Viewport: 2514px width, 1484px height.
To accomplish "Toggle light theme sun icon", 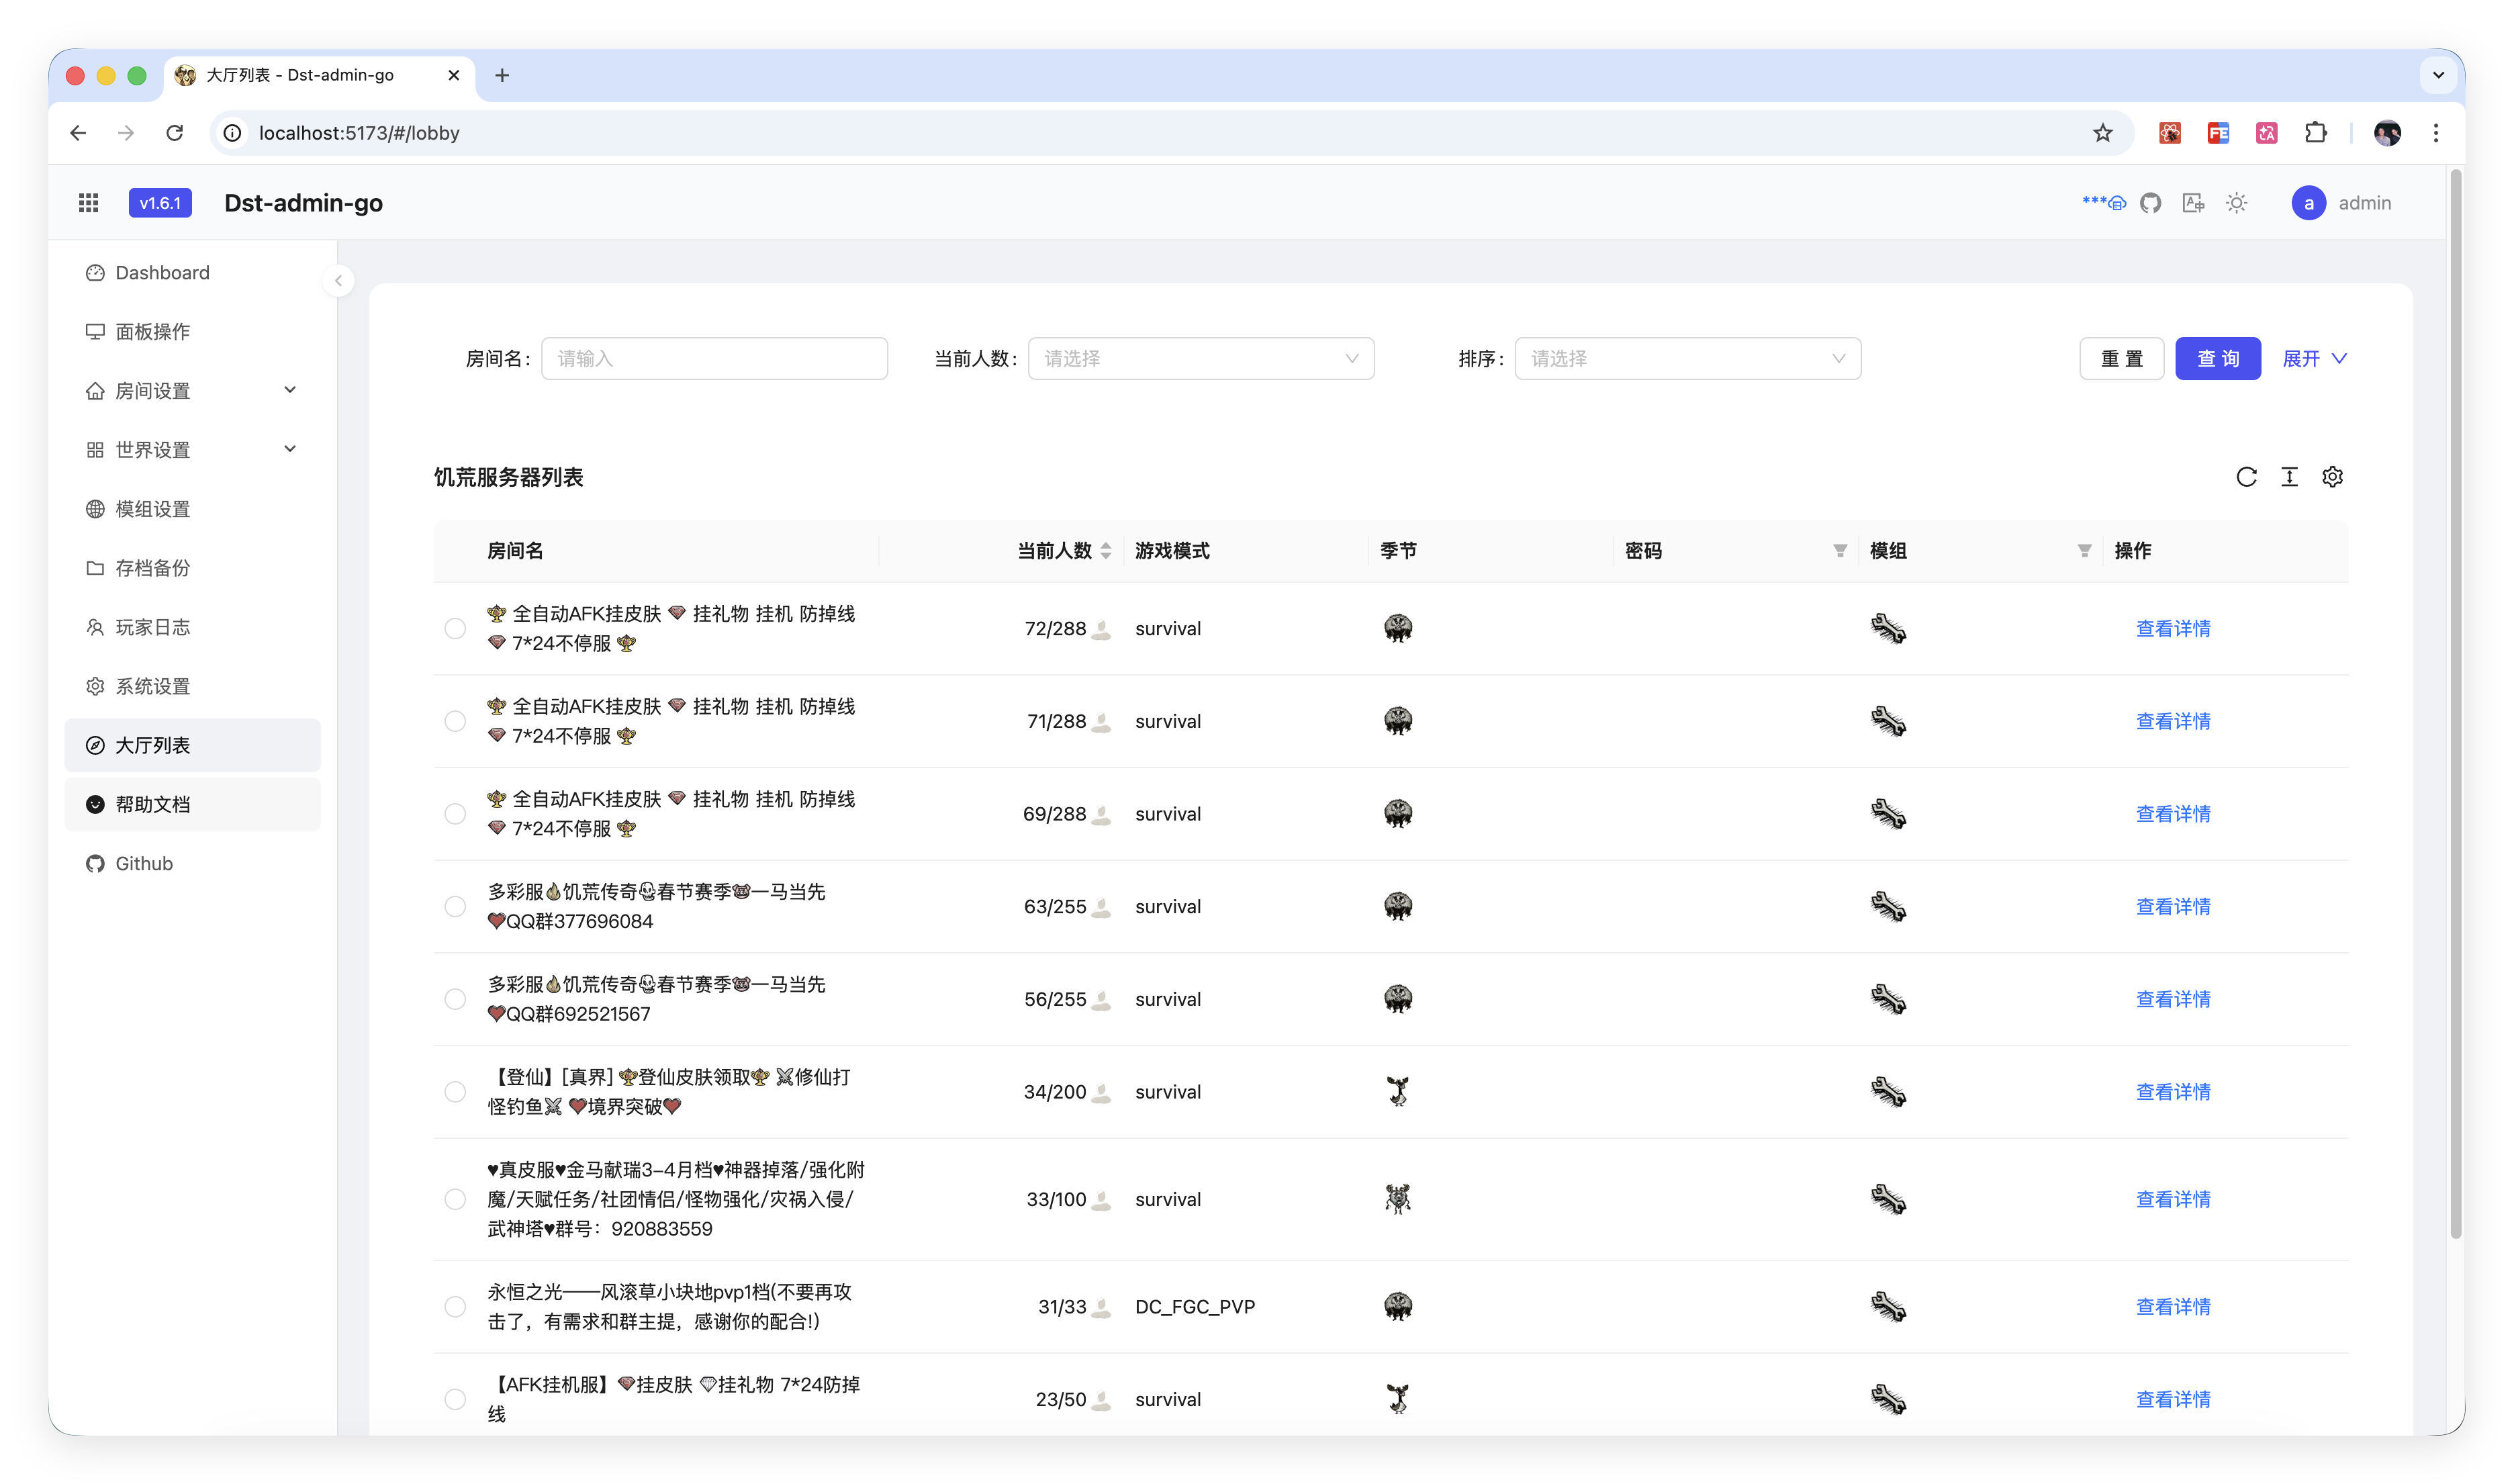I will [x=2237, y=203].
